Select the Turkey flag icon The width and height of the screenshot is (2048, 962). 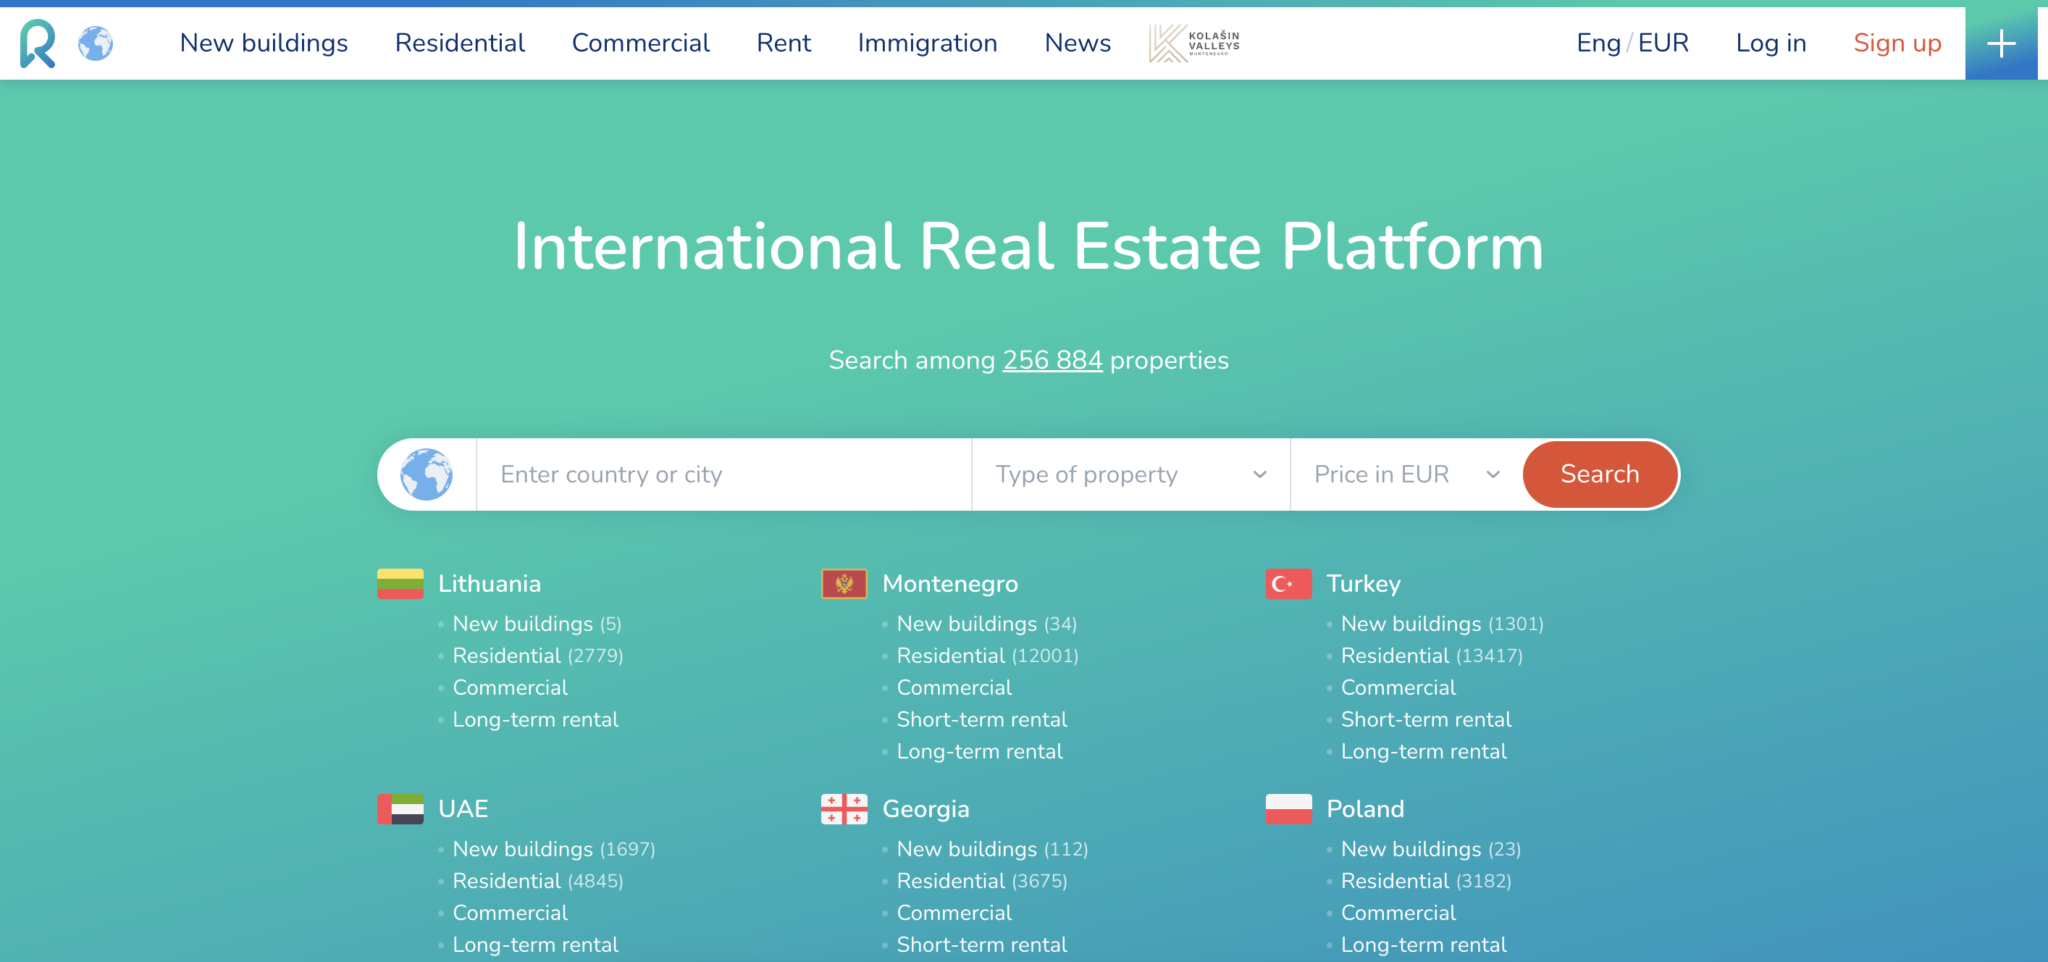click(x=1289, y=583)
